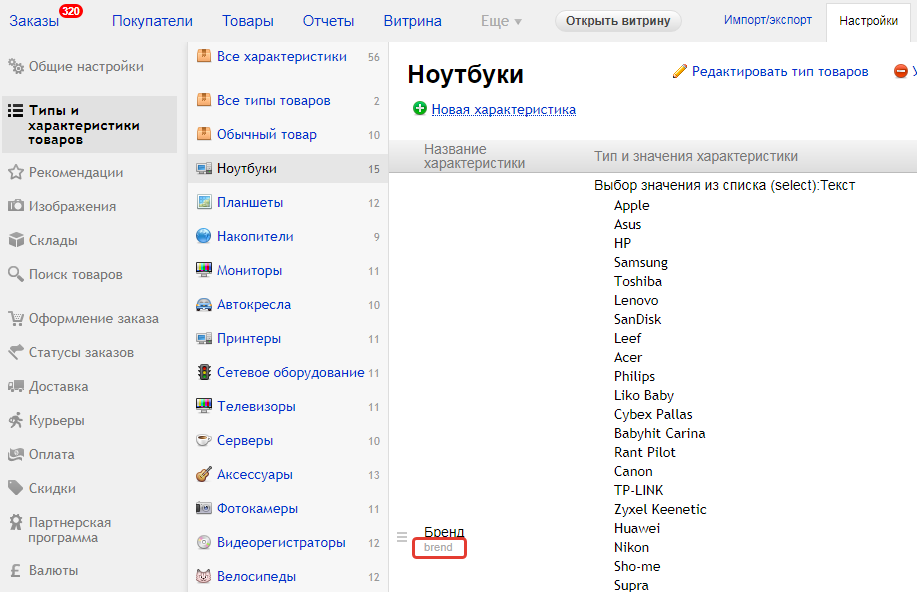Open the Заказы tab
The image size is (917, 592).
click(34, 21)
